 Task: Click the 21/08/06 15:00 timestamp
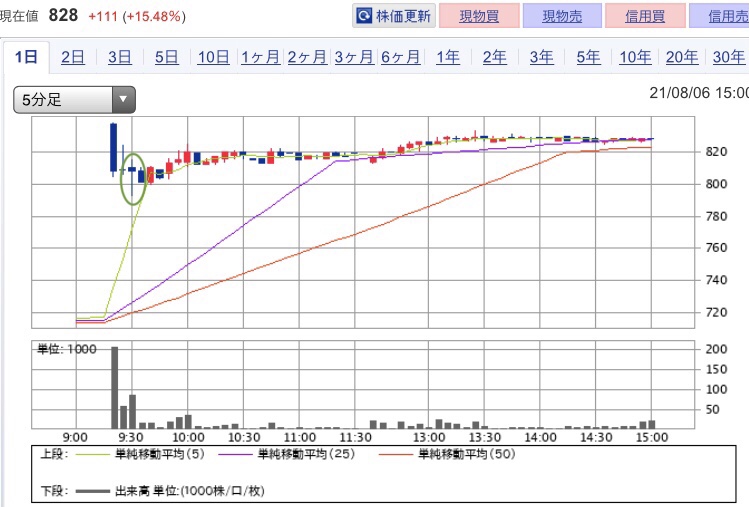(699, 93)
